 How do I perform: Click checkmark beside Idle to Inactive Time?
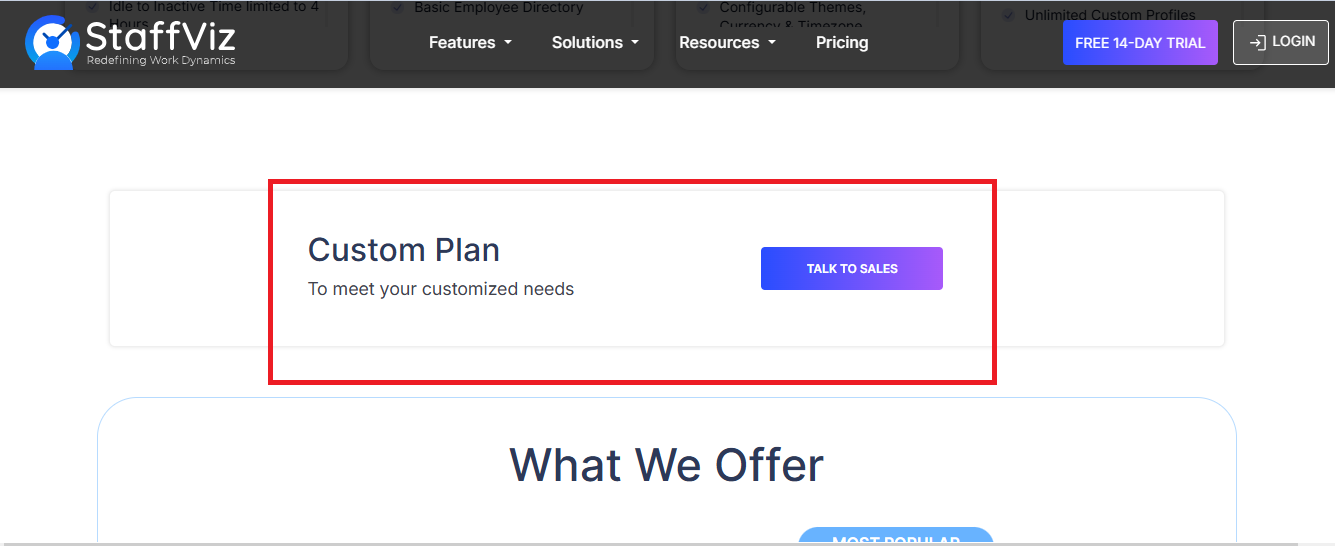[x=92, y=6]
